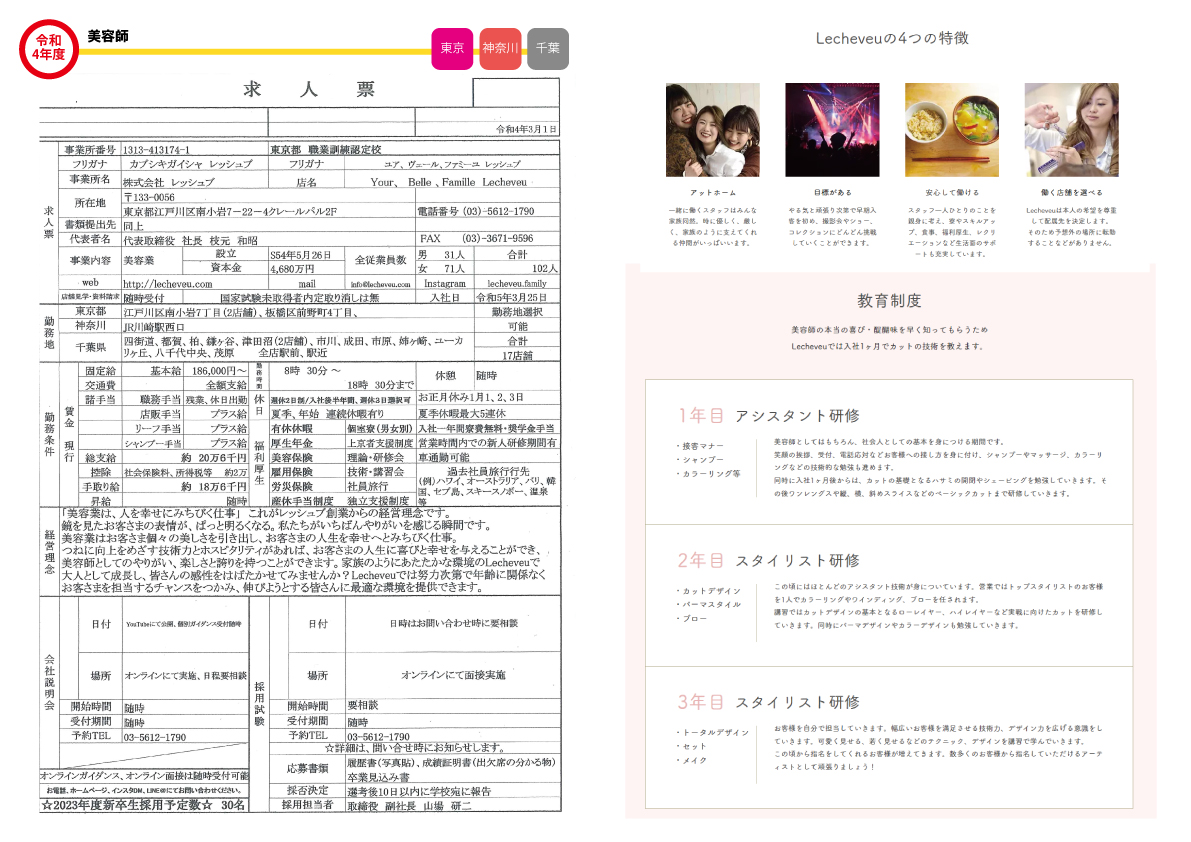Click the 手取り給 amount 約18万6千円
This screenshot has height=842, width=1191.
214,487
